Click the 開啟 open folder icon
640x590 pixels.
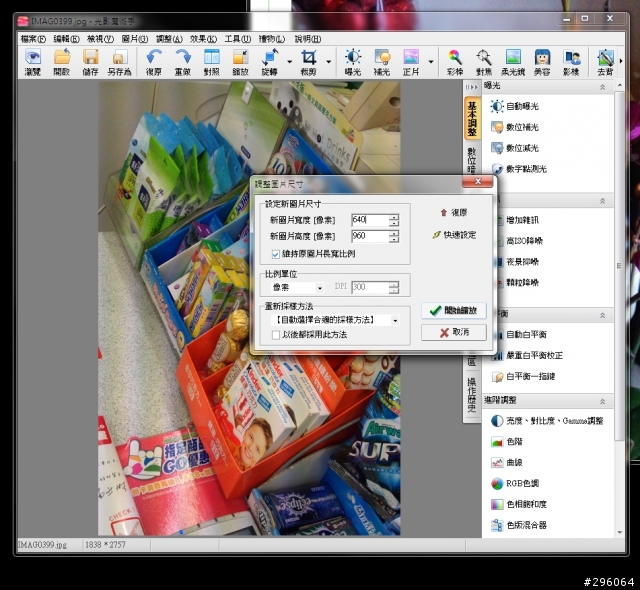tap(62, 62)
